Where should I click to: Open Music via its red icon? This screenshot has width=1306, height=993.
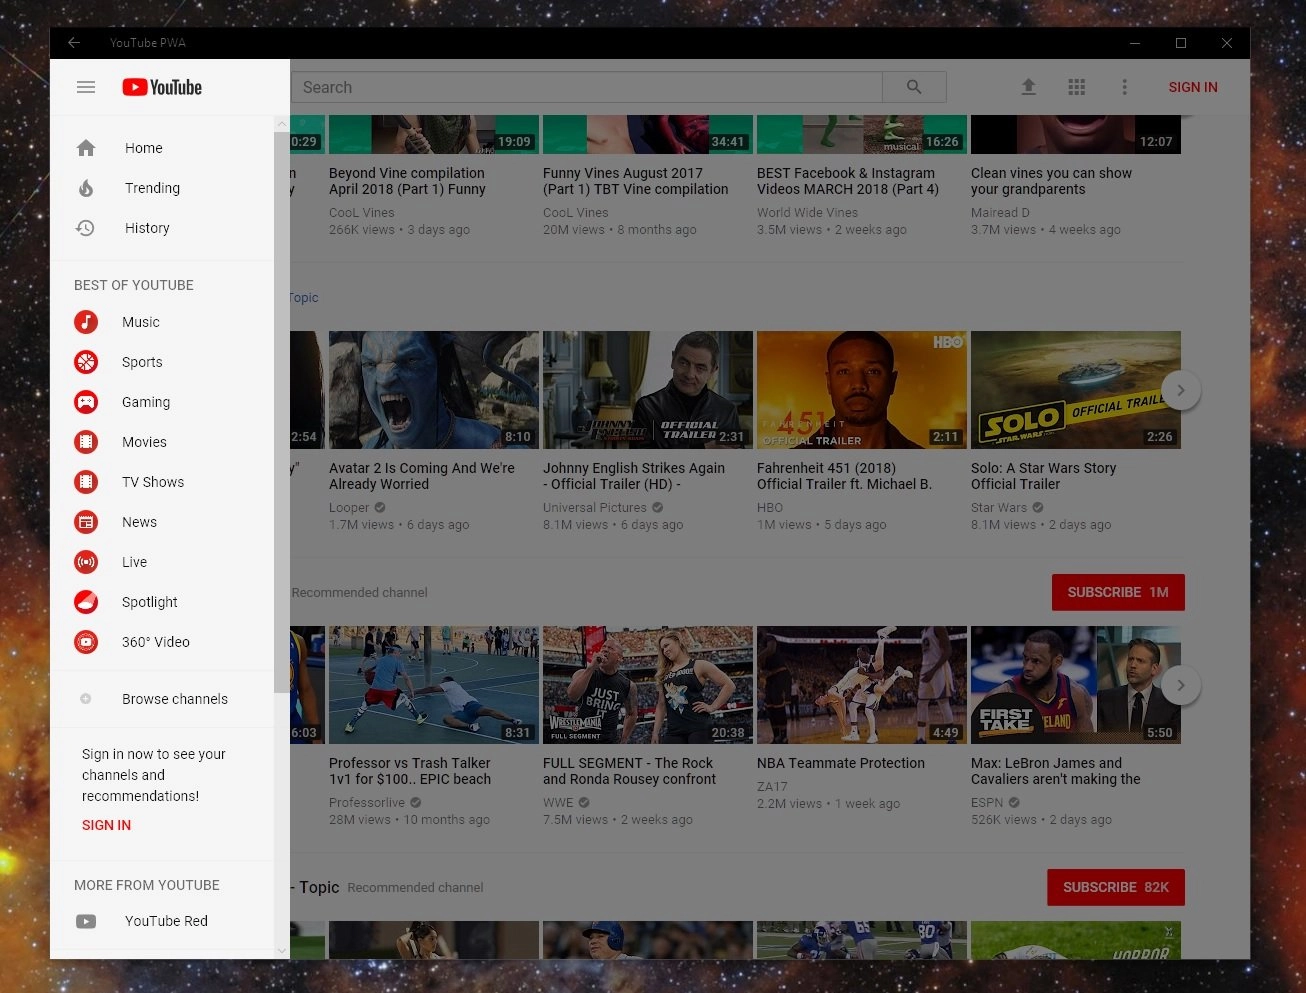click(x=86, y=322)
